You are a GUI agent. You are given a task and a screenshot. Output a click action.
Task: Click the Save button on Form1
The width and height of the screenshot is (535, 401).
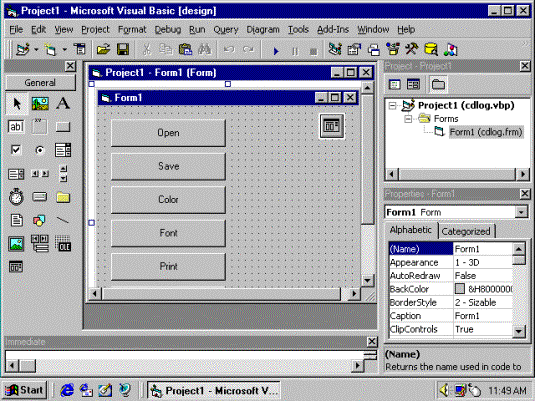point(168,166)
